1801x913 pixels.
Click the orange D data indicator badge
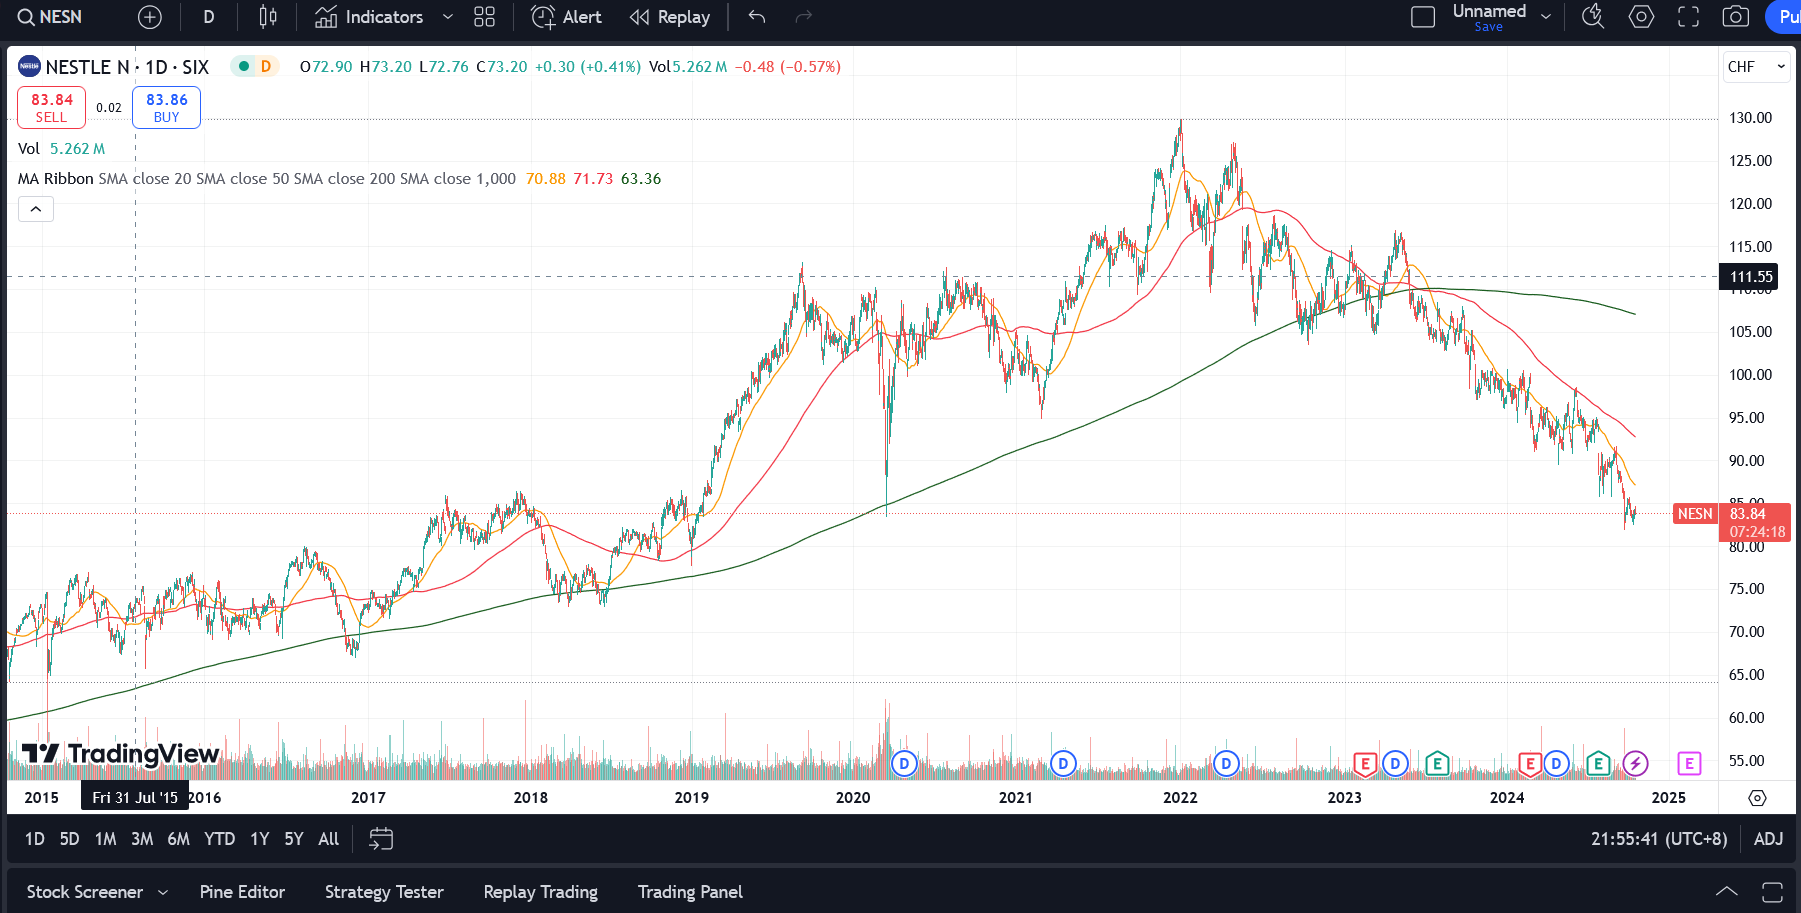tap(266, 66)
